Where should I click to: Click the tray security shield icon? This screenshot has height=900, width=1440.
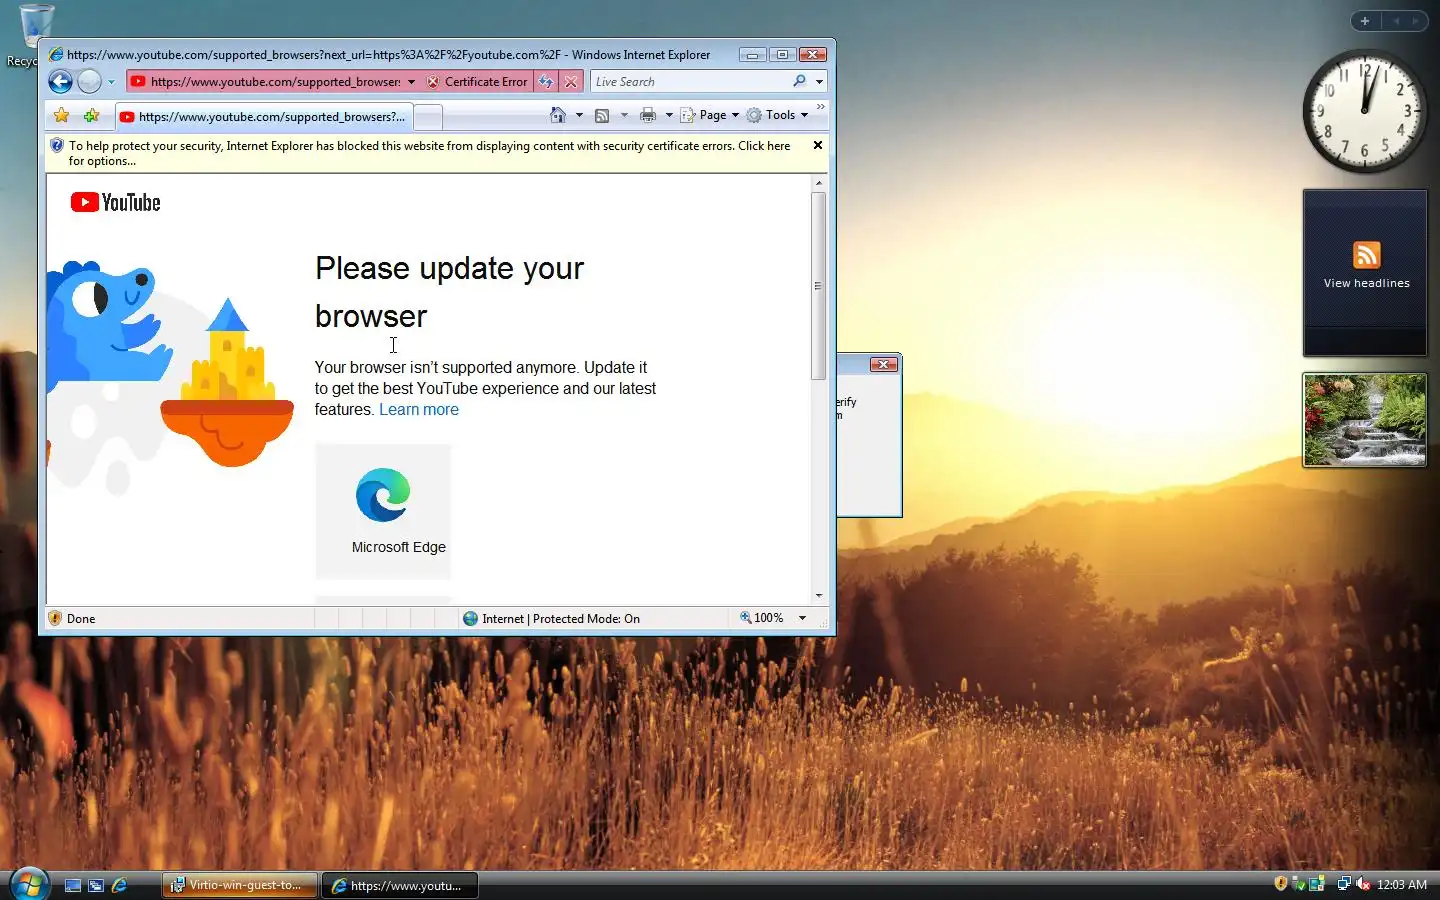pyautogui.click(x=1281, y=884)
